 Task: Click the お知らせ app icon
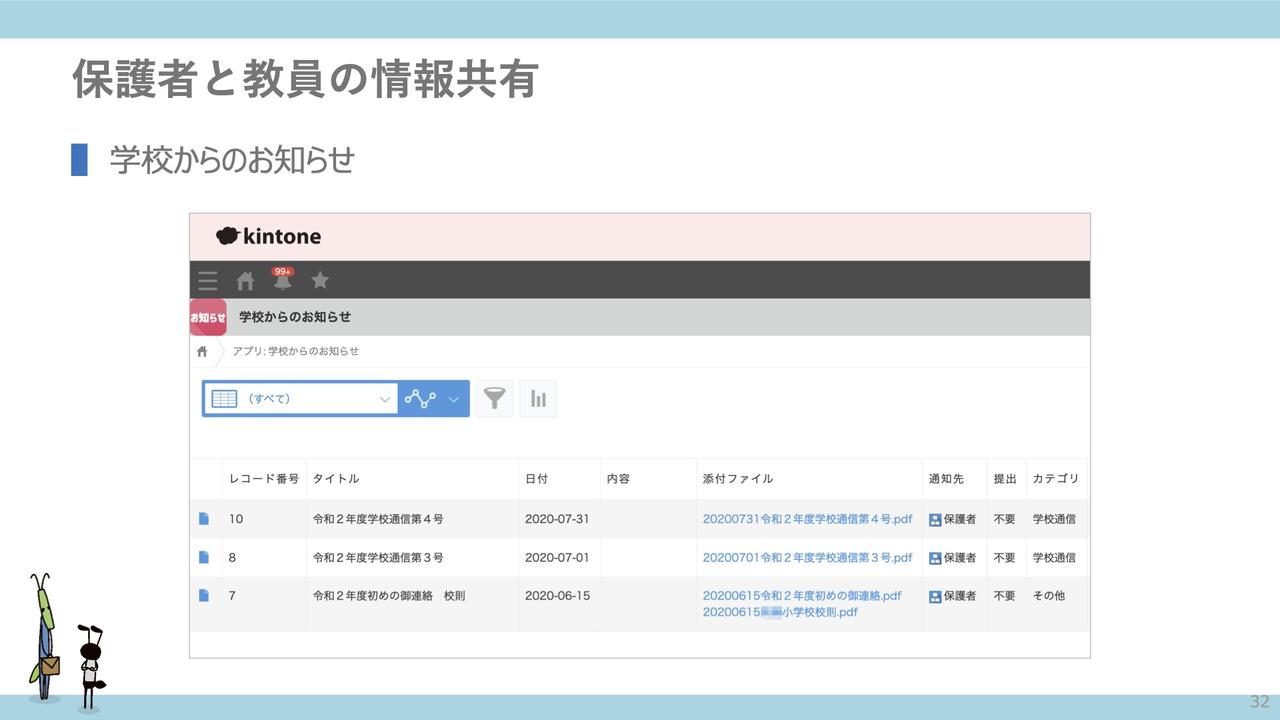tap(207, 316)
